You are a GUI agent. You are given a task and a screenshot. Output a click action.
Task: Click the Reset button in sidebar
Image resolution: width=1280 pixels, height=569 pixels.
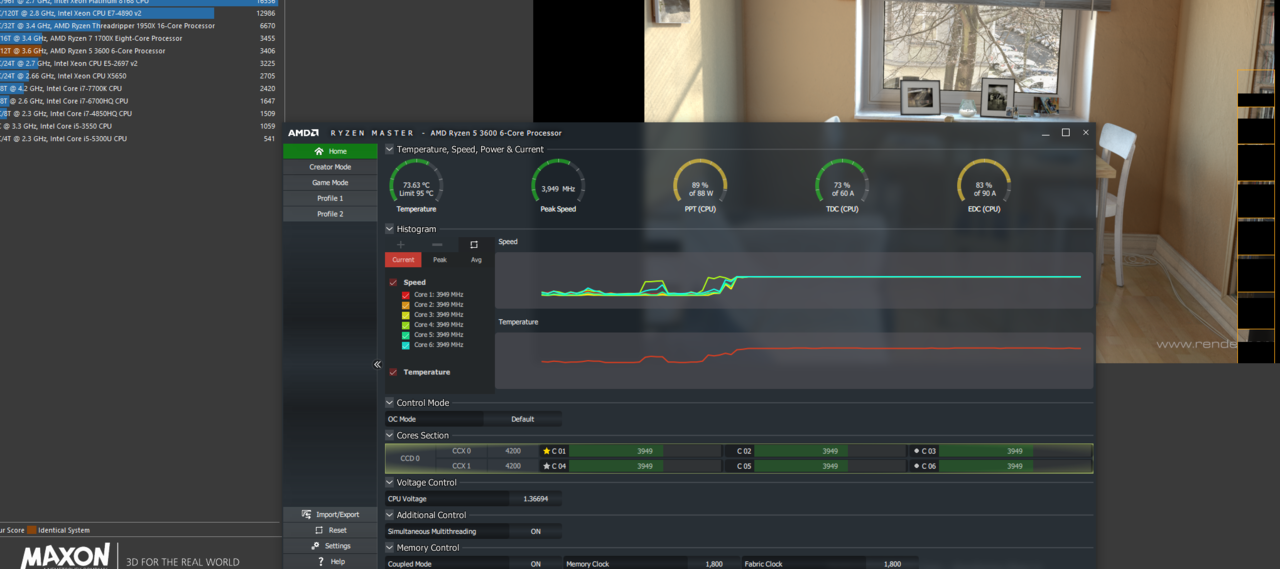(x=330, y=531)
